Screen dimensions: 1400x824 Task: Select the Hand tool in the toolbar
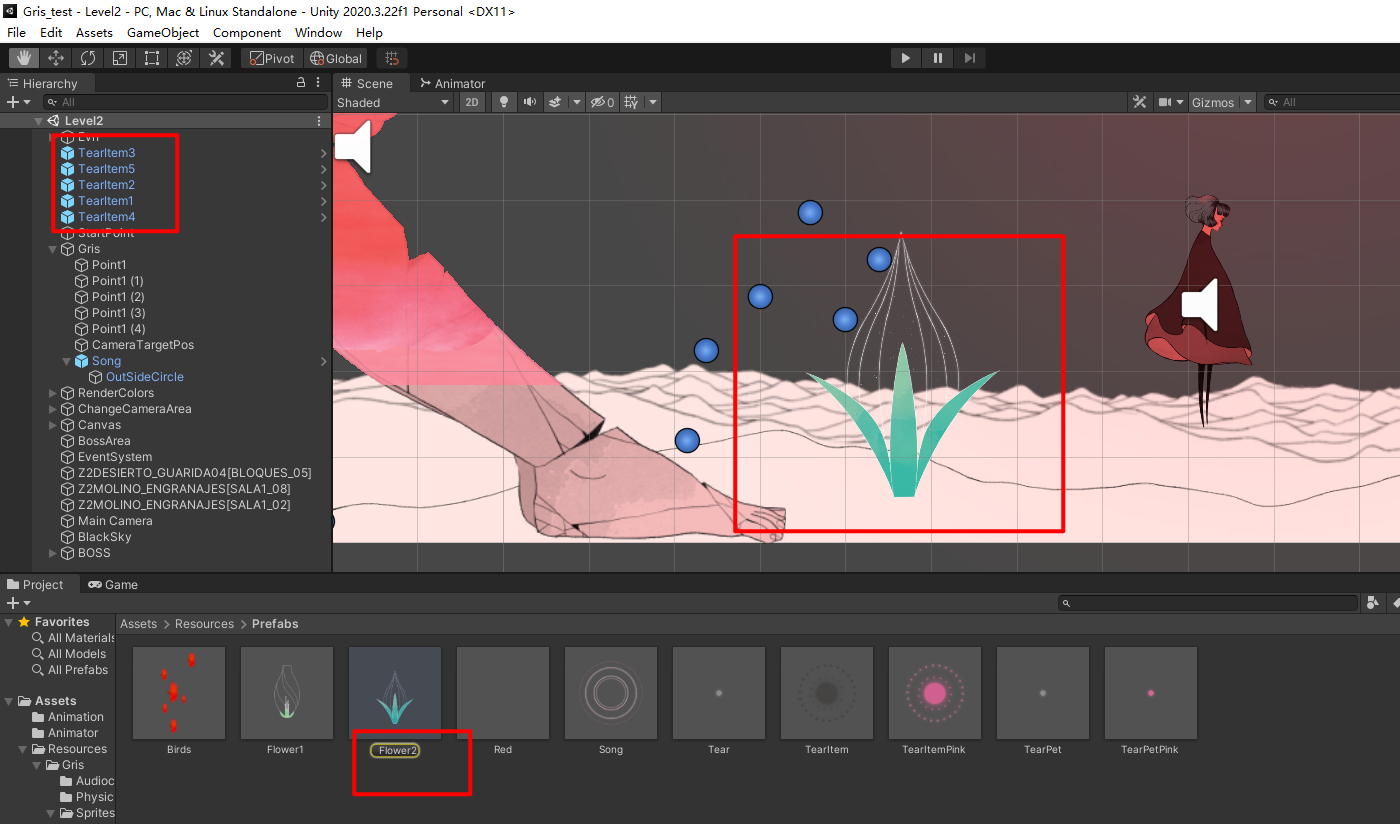pos(24,58)
